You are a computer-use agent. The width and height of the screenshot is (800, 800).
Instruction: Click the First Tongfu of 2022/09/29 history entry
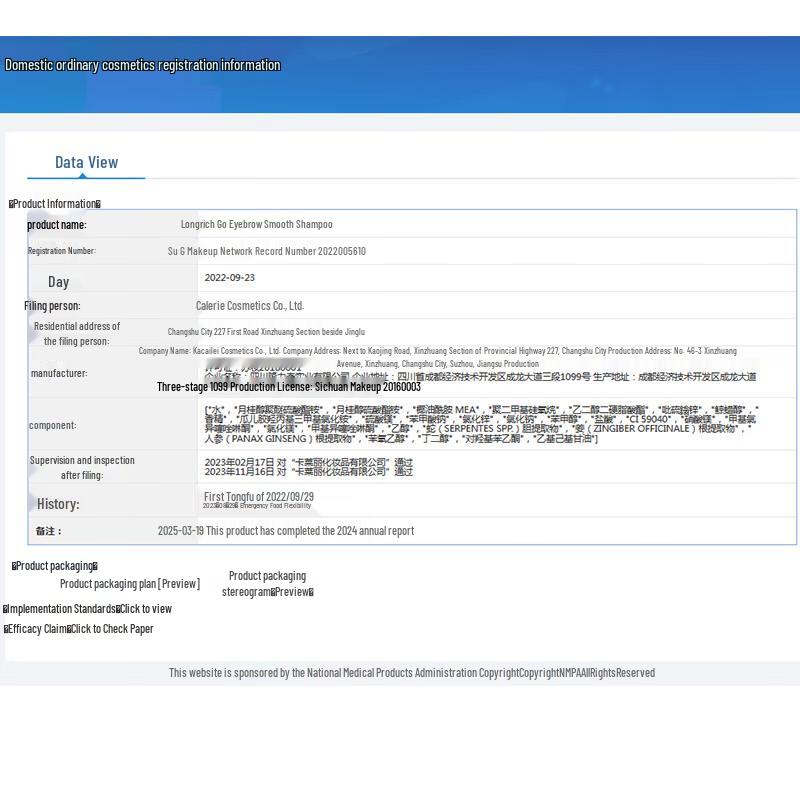pos(258,497)
